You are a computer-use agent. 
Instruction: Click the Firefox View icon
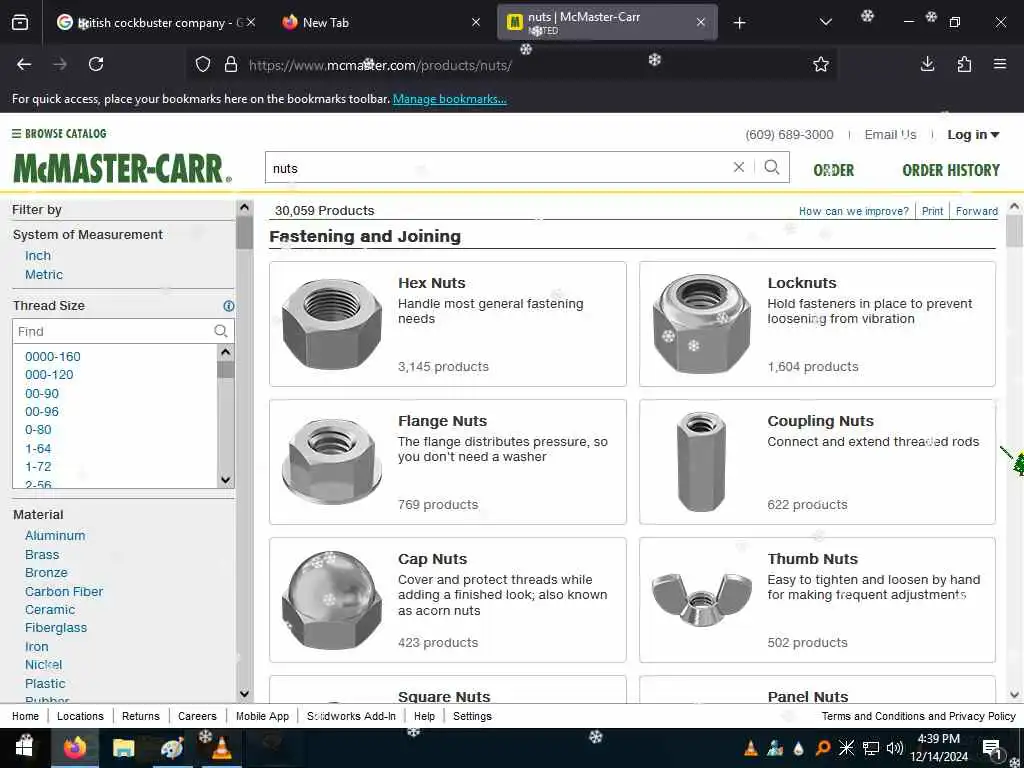[x=20, y=23]
